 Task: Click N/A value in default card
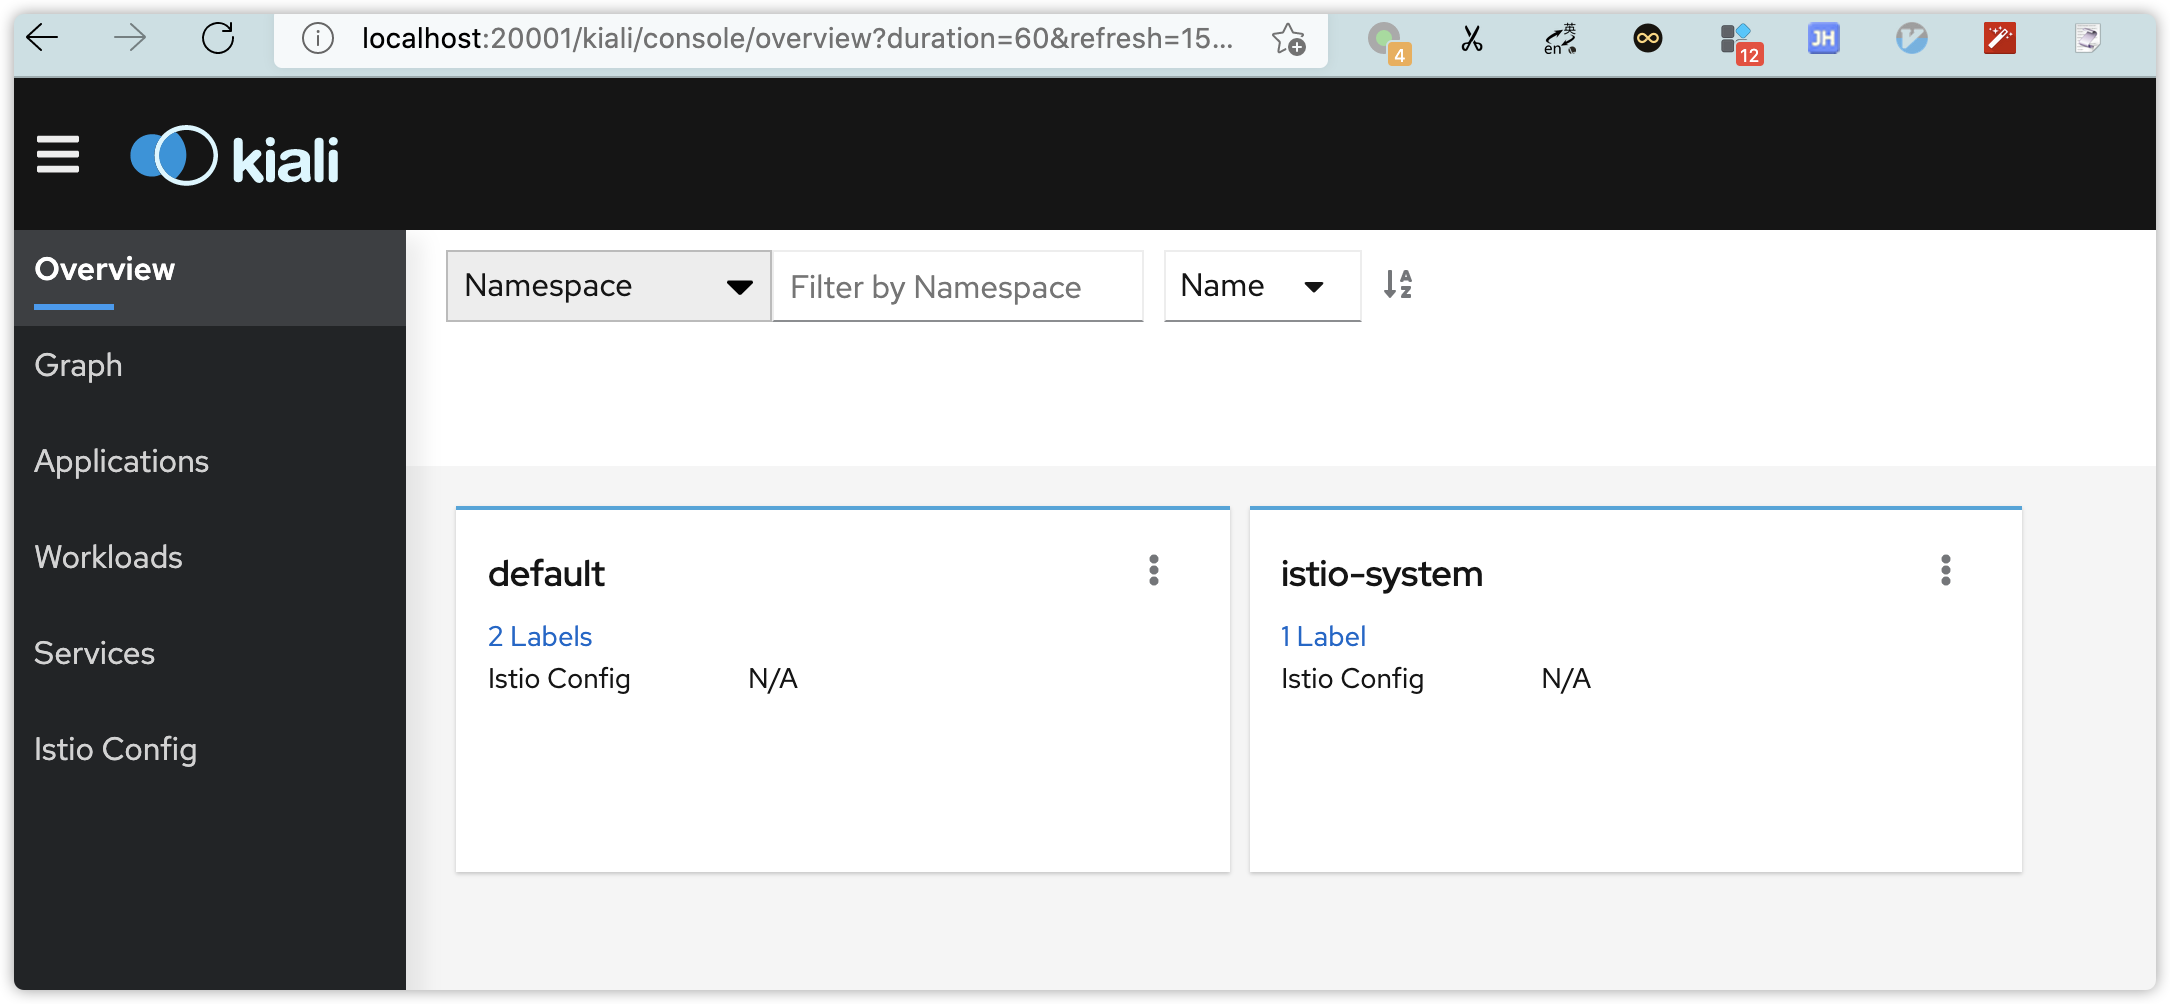773,679
